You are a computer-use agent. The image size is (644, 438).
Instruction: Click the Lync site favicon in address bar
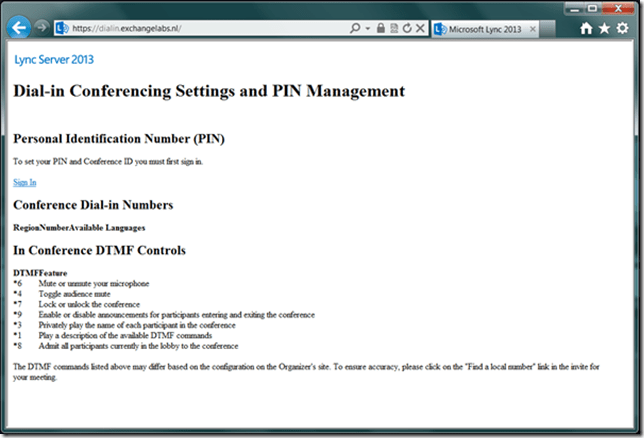click(x=61, y=28)
